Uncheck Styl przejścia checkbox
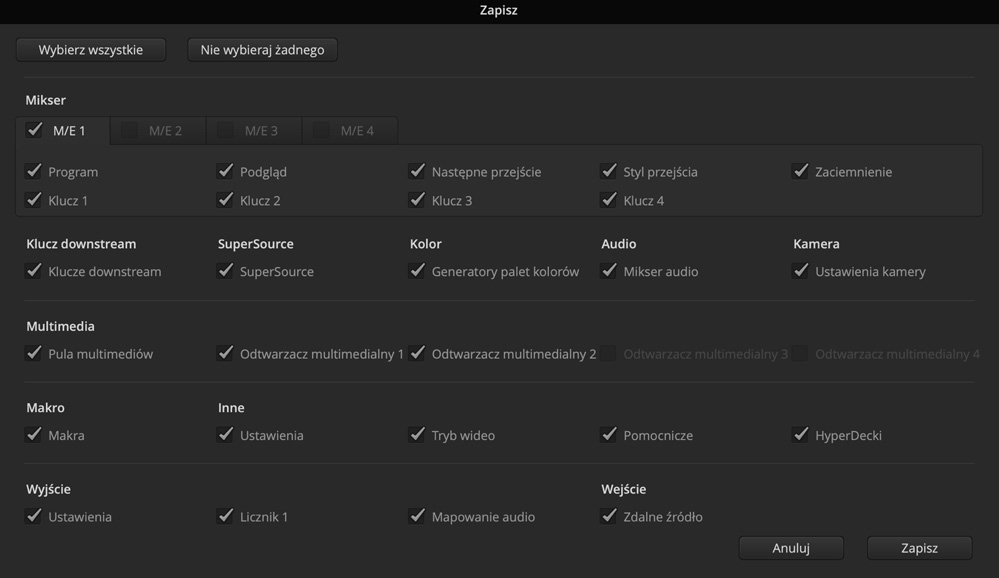Viewport: 999px width, 578px height. [x=609, y=171]
